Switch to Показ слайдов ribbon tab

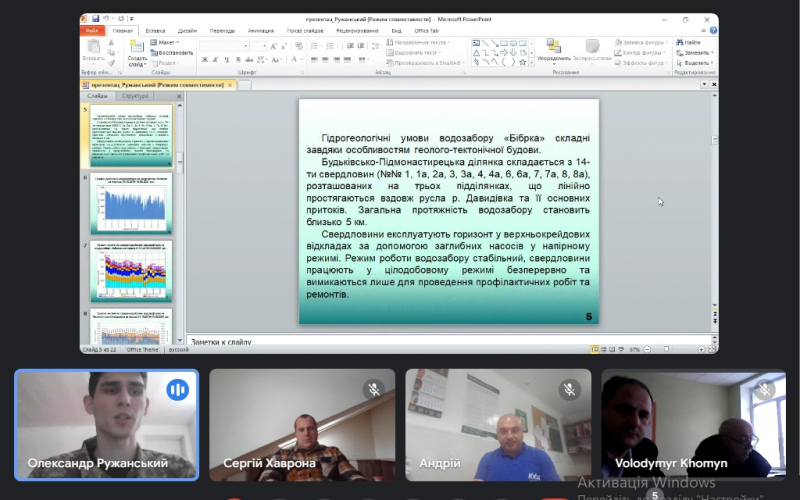point(305,31)
